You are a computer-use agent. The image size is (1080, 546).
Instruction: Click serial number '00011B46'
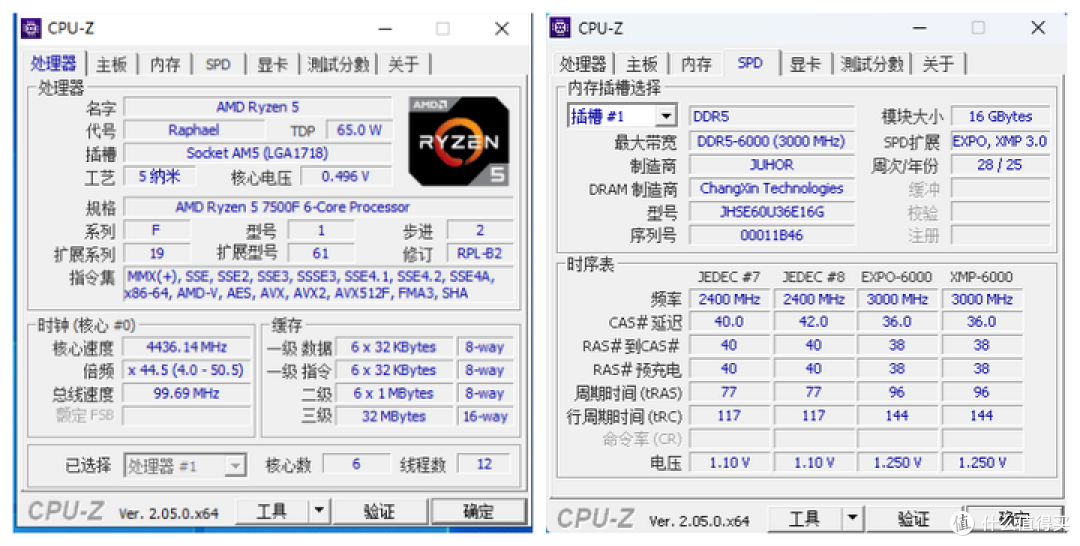(772, 235)
